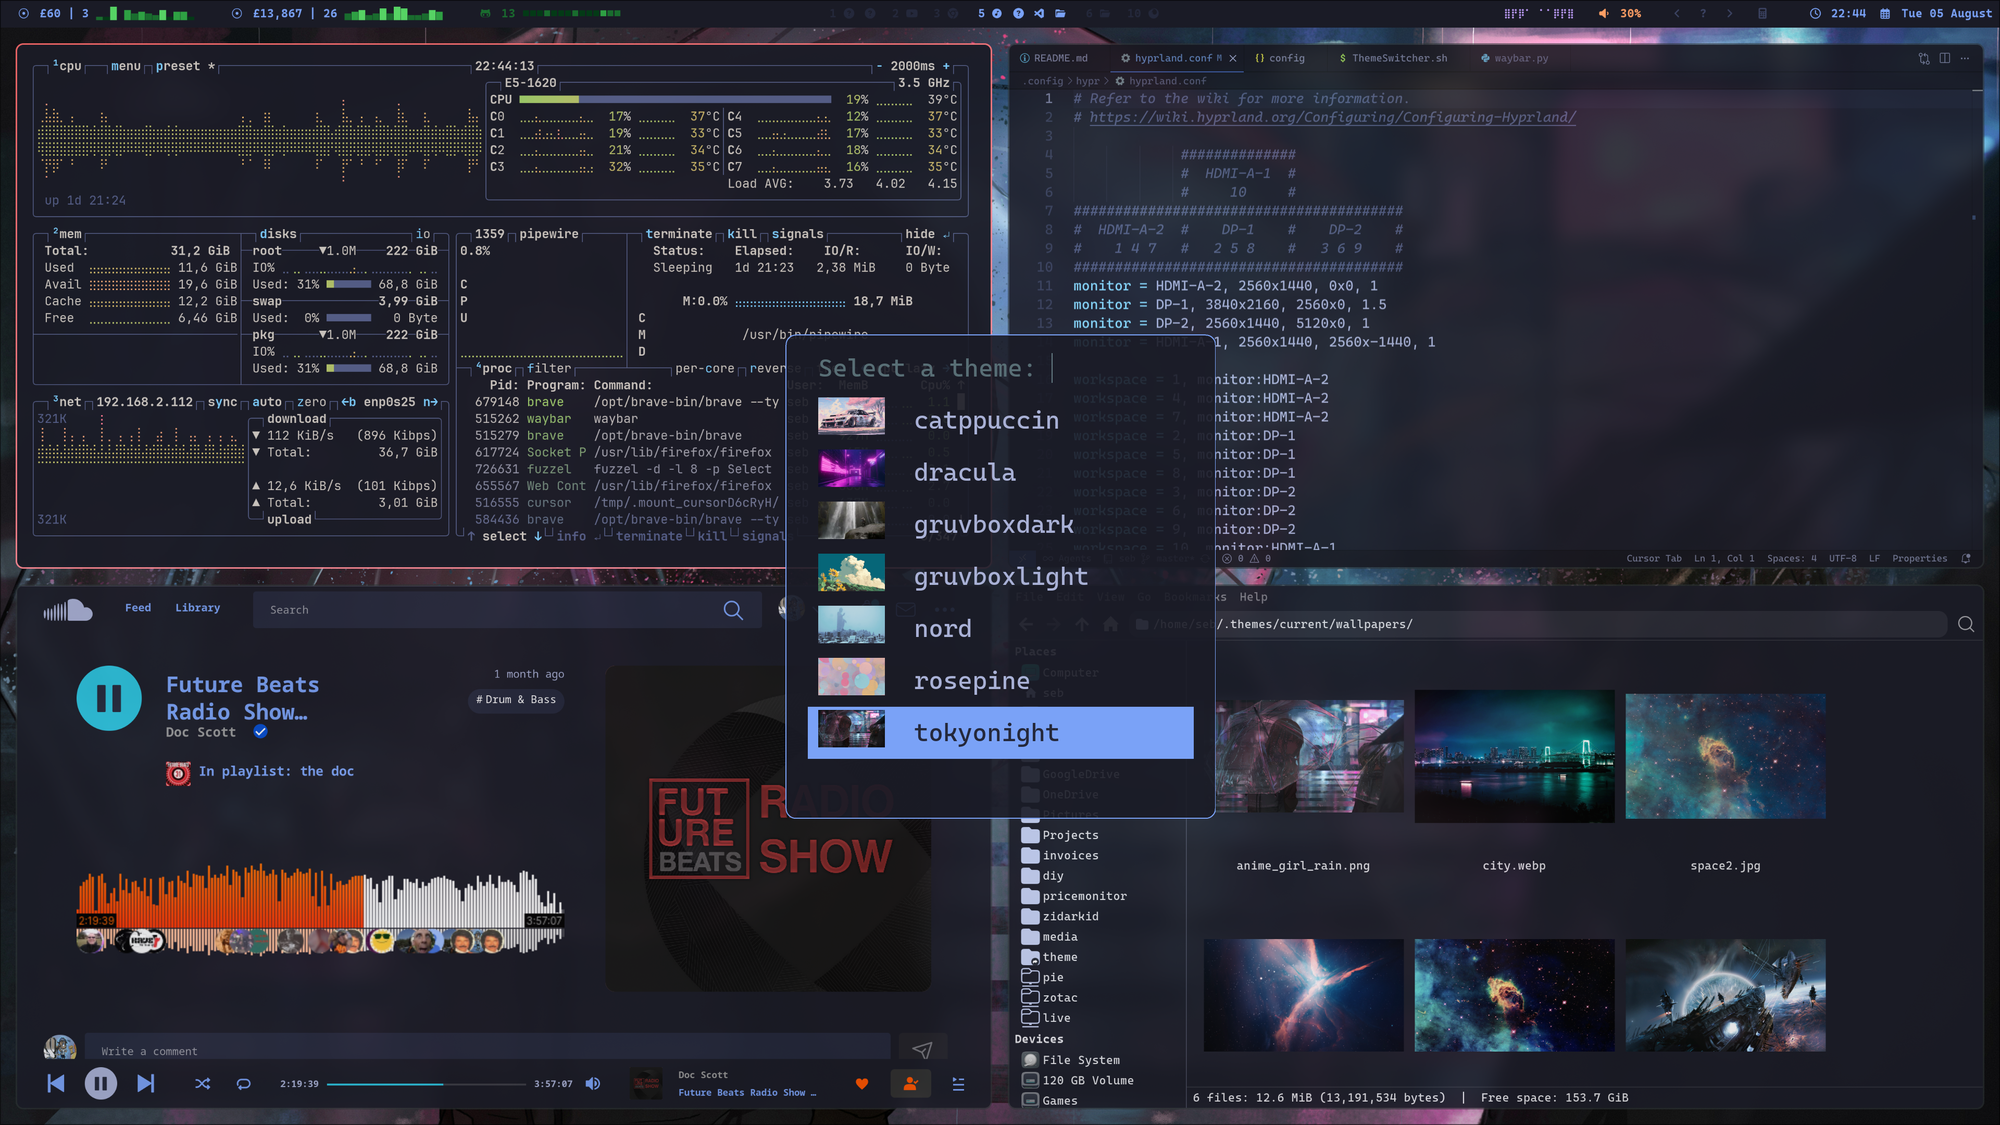The width and height of the screenshot is (2000, 1125).
Task: Switch to the ThemeSwitcher.sh tab
Action: click(1398, 58)
